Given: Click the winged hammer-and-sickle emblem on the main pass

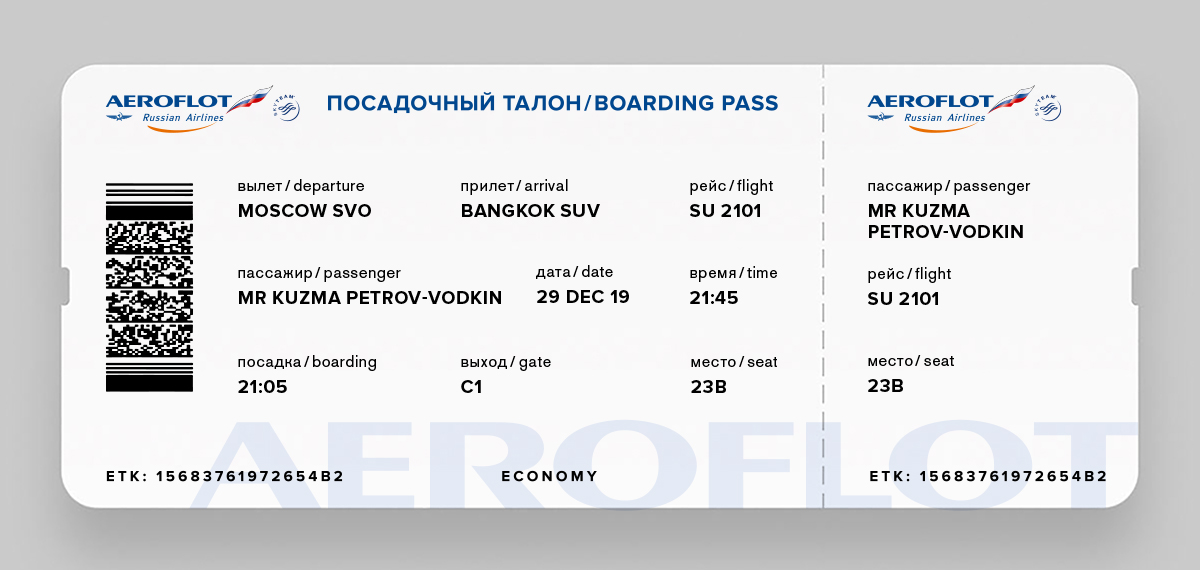Looking at the screenshot, I should pyautogui.click(x=120, y=118).
